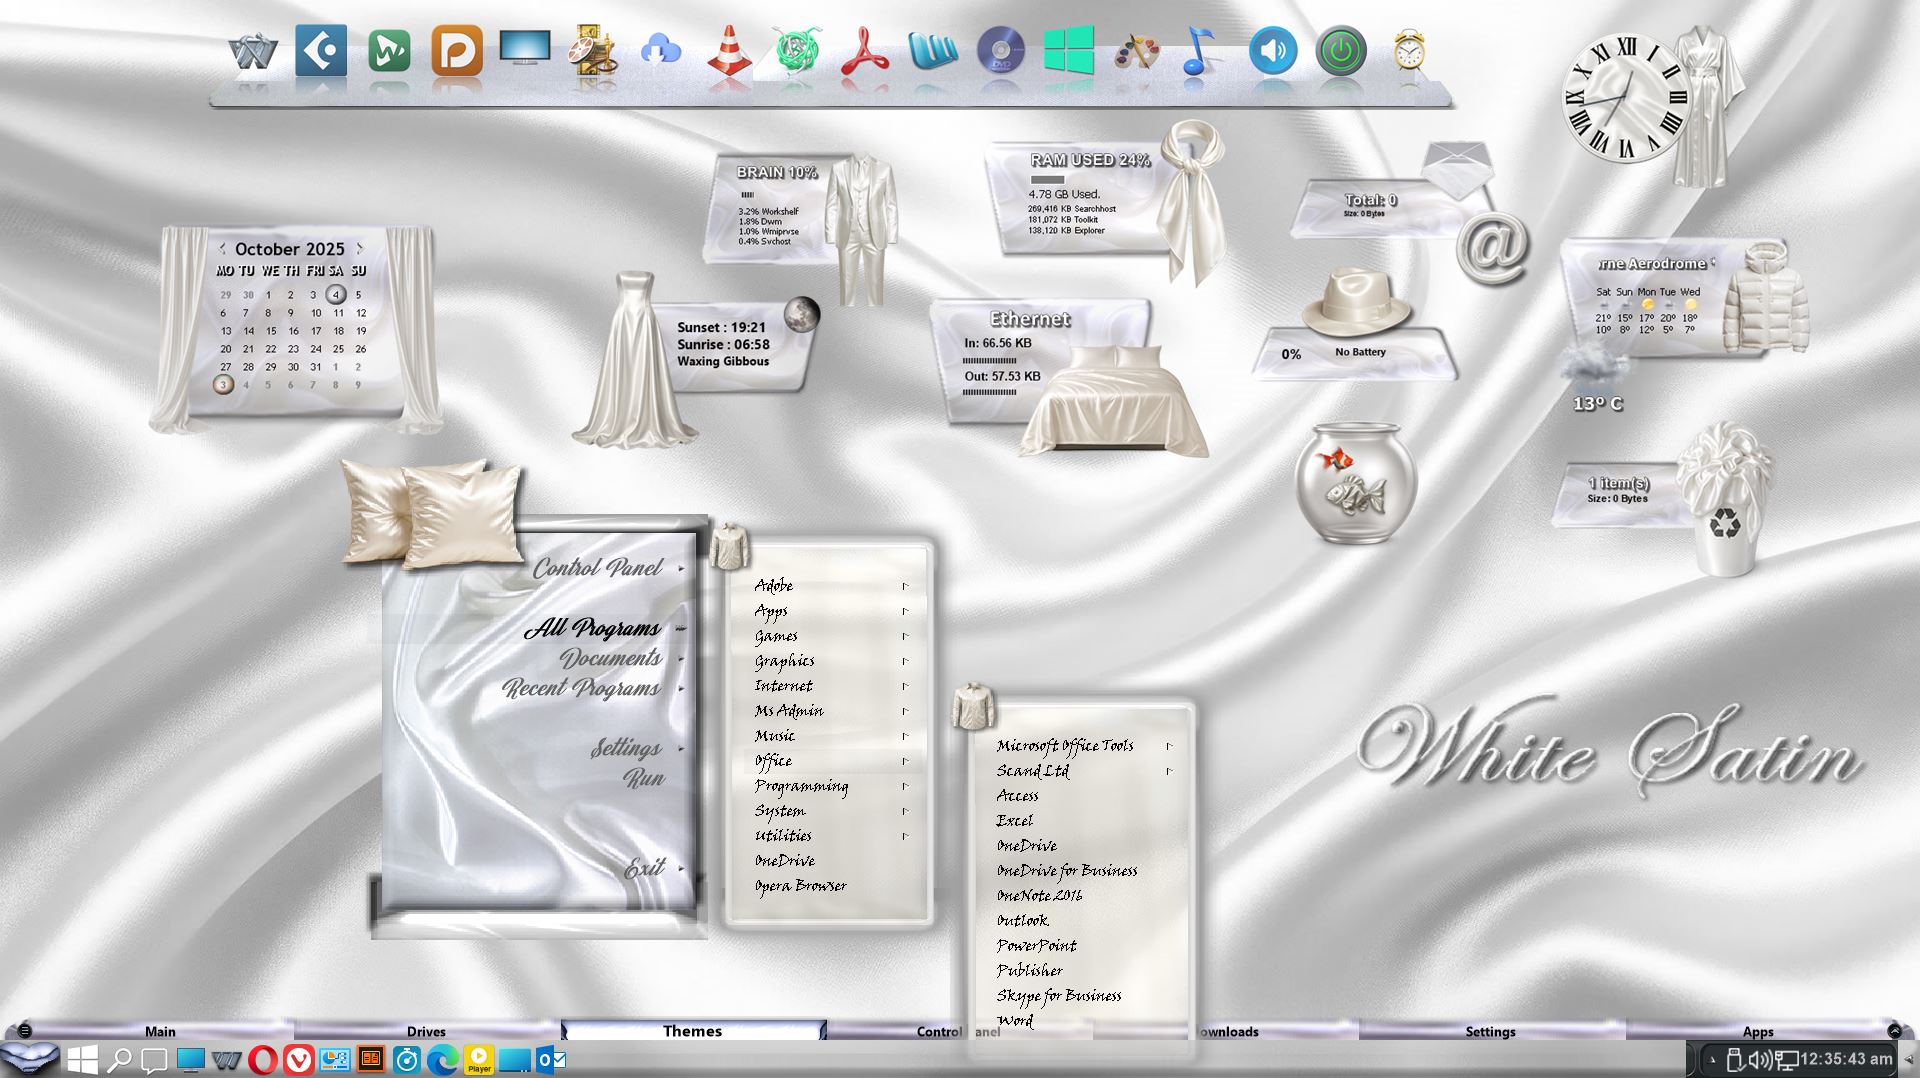
Task: Click the DVD disc dock icon
Action: coord(1000,52)
